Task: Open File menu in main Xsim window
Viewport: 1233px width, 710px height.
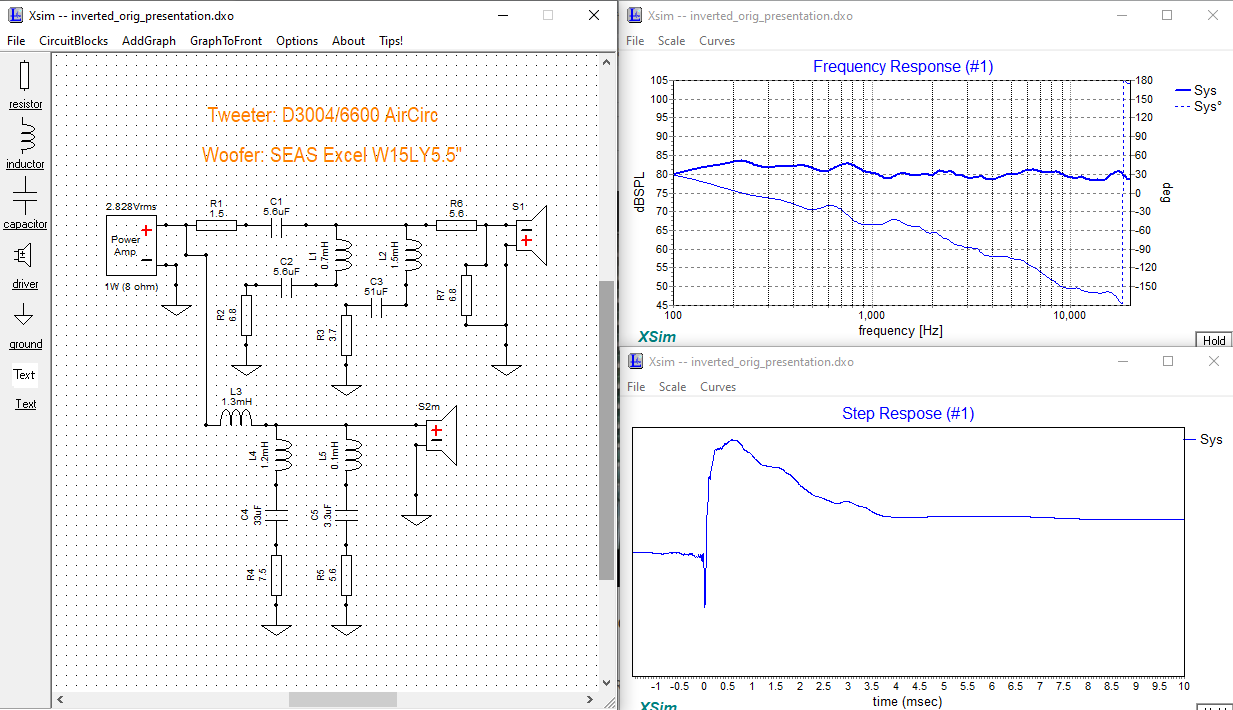Action: [x=16, y=41]
